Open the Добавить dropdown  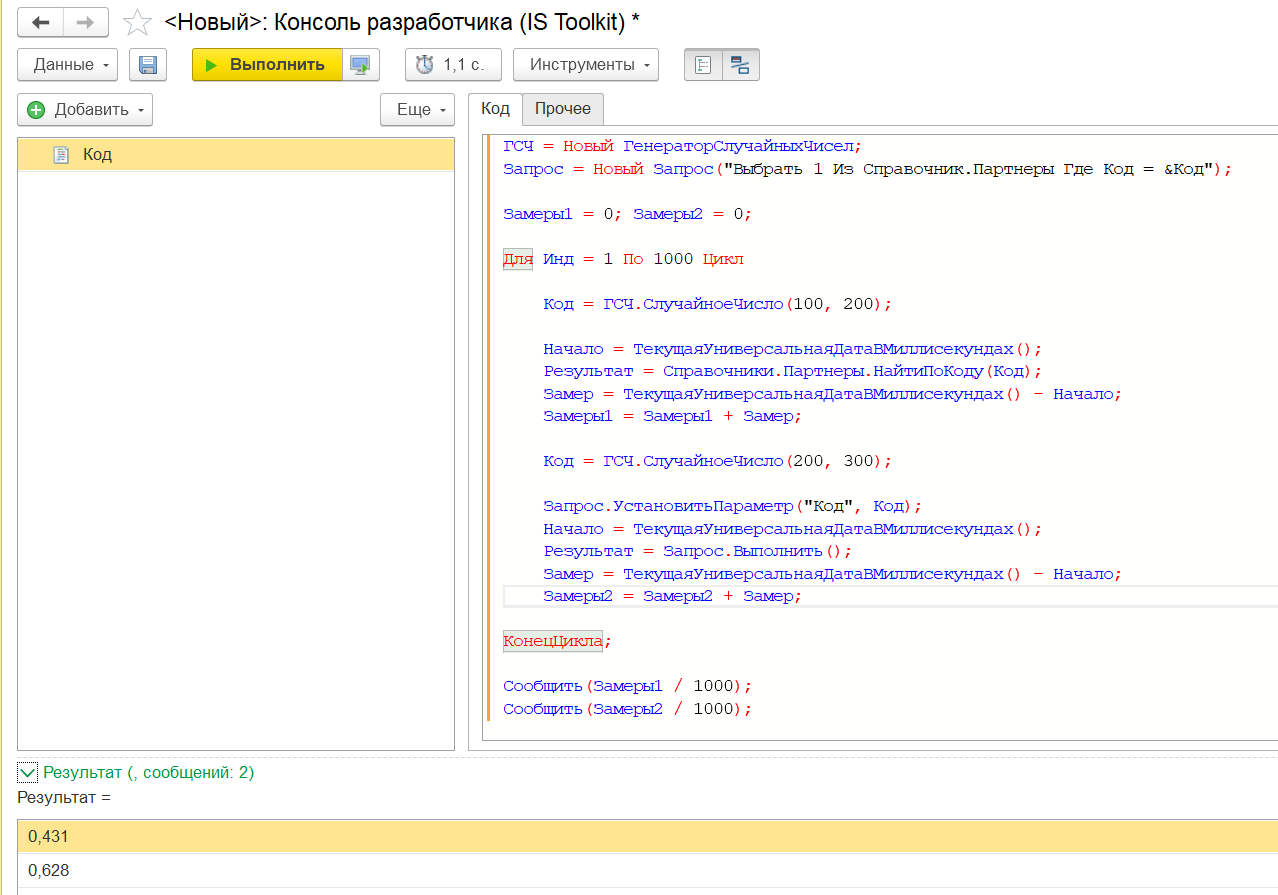click(x=85, y=110)
